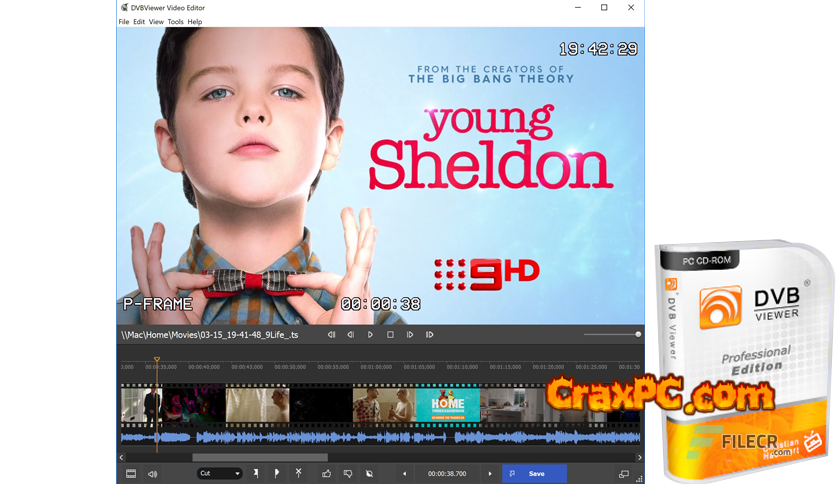
Task: Set cut end marker flag
Action: pos(276,473)
